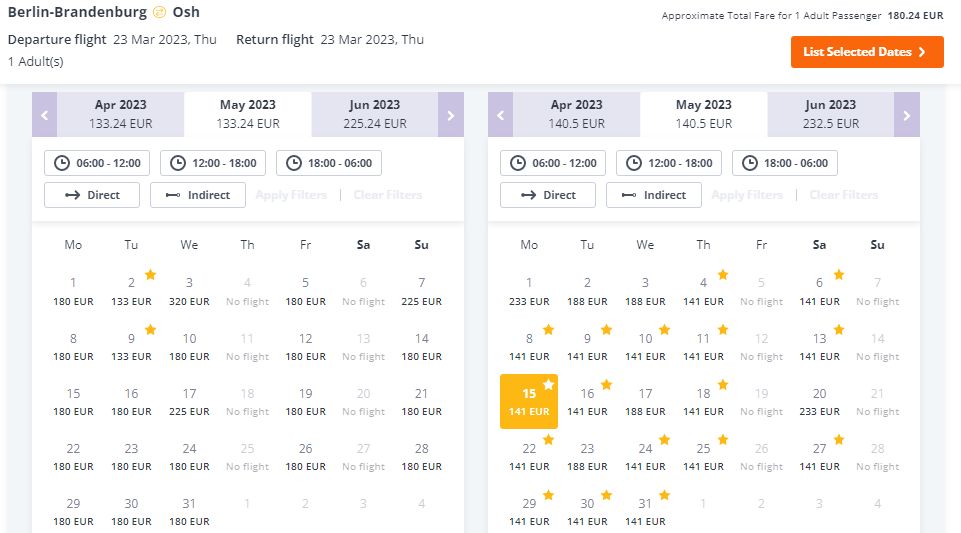Toggle departure 12:00 - 18:00 time filter
Viewport: 961px width, 533px height.
point(213,163)
